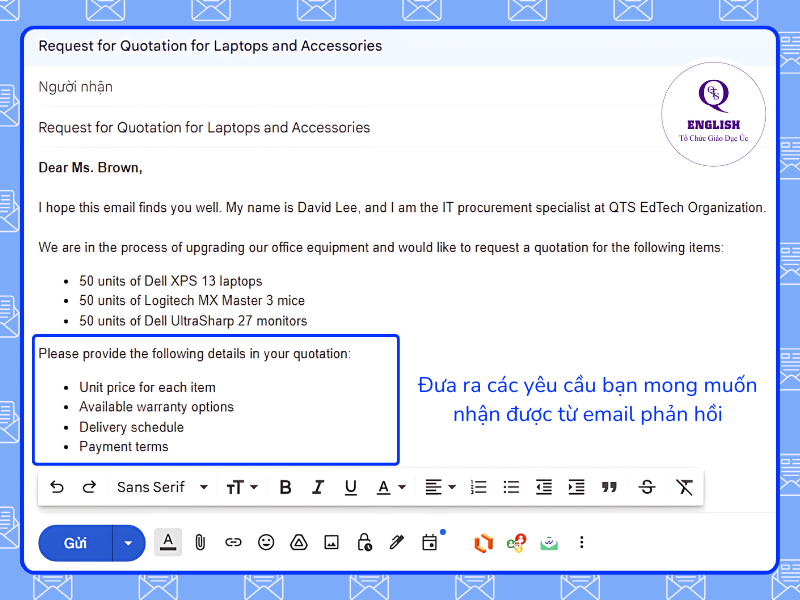Insert a numbered list

[x=478, y=487]
